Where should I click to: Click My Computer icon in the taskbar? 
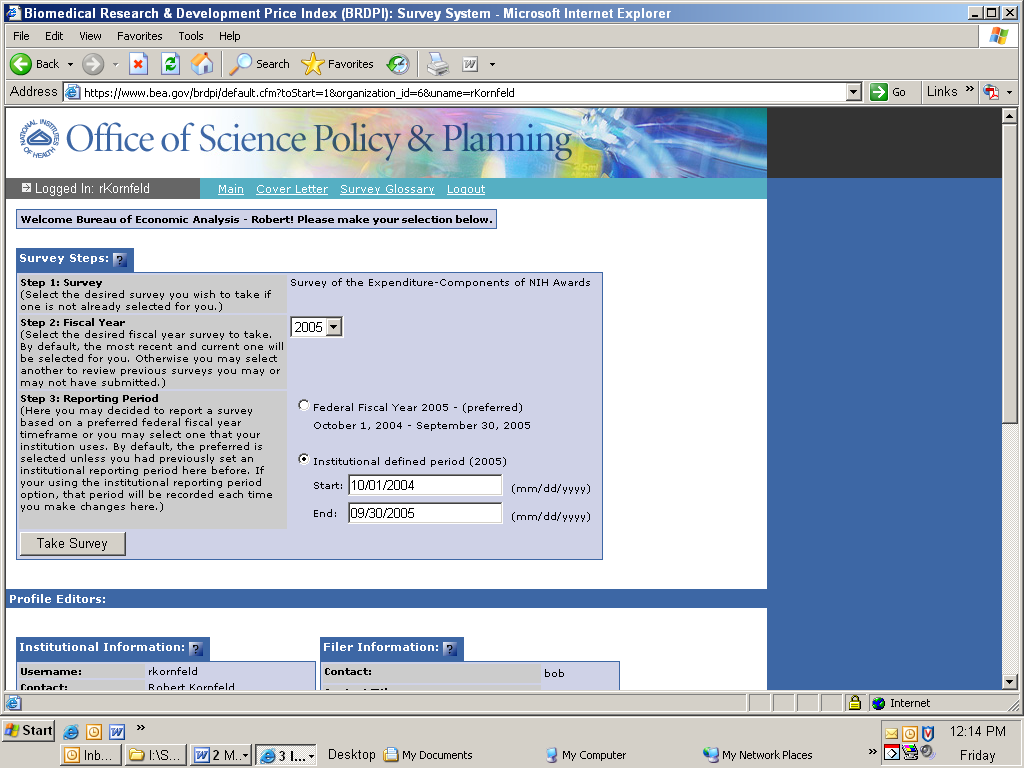pos(551,755)
